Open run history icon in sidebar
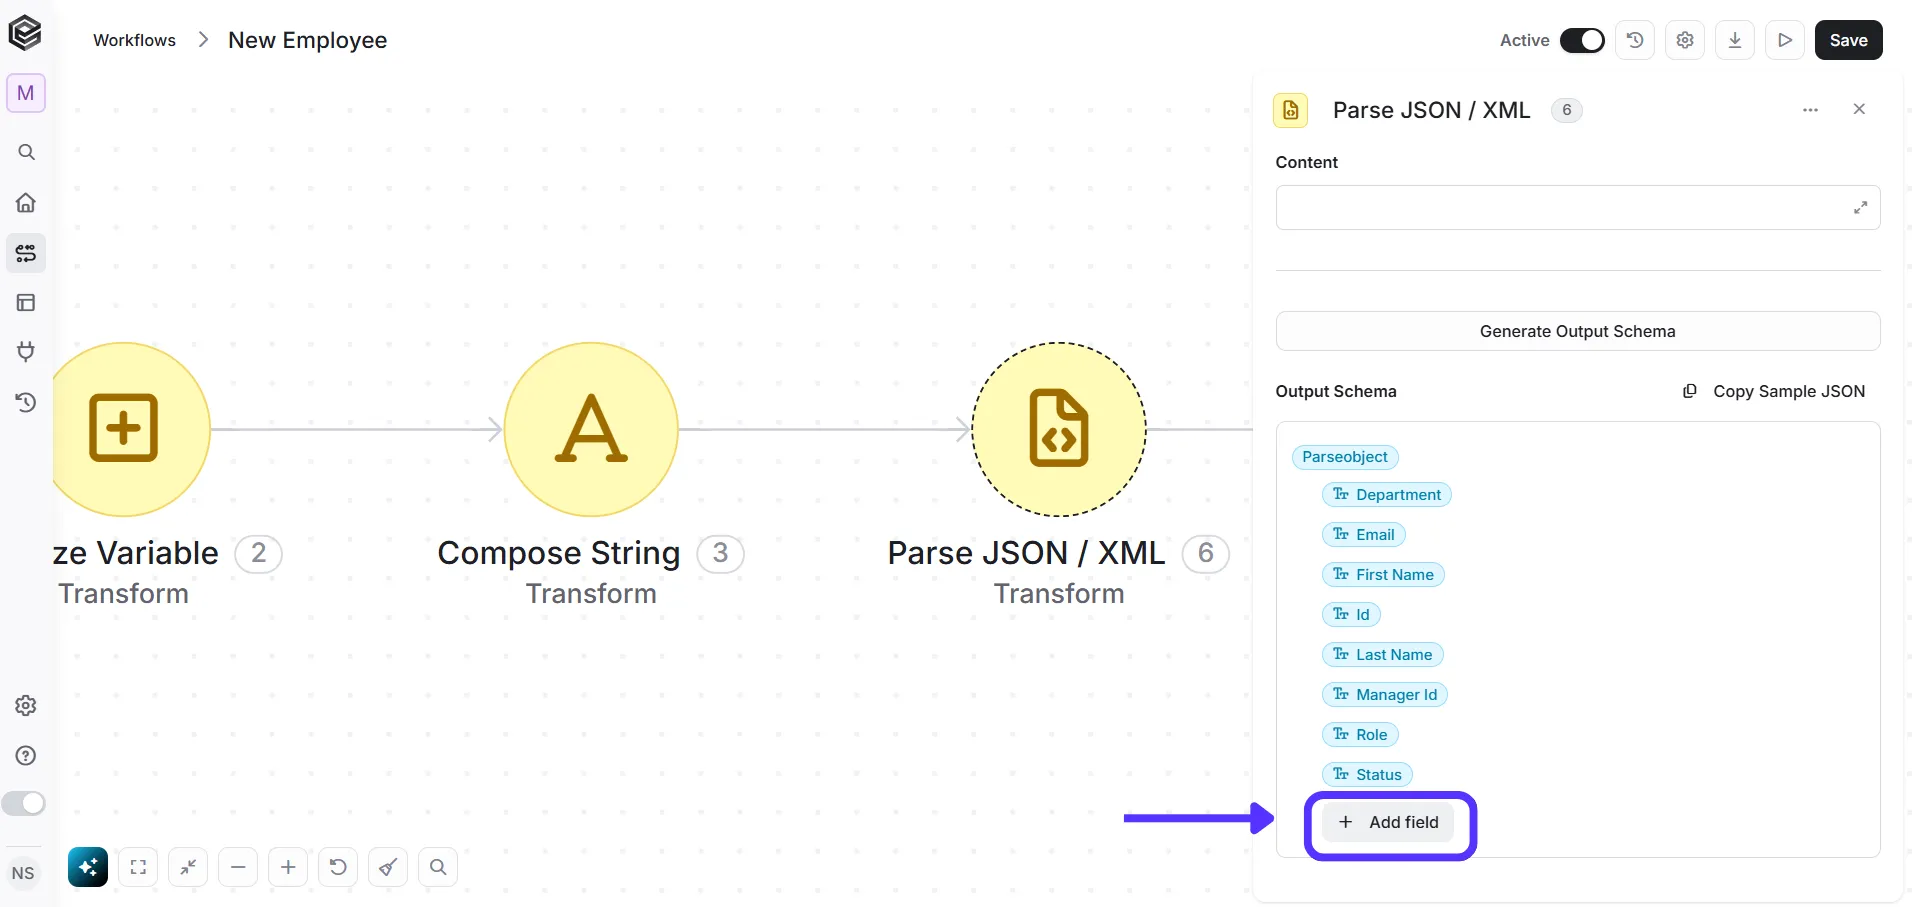This screenshot has height=907, width=1912. 26,402
